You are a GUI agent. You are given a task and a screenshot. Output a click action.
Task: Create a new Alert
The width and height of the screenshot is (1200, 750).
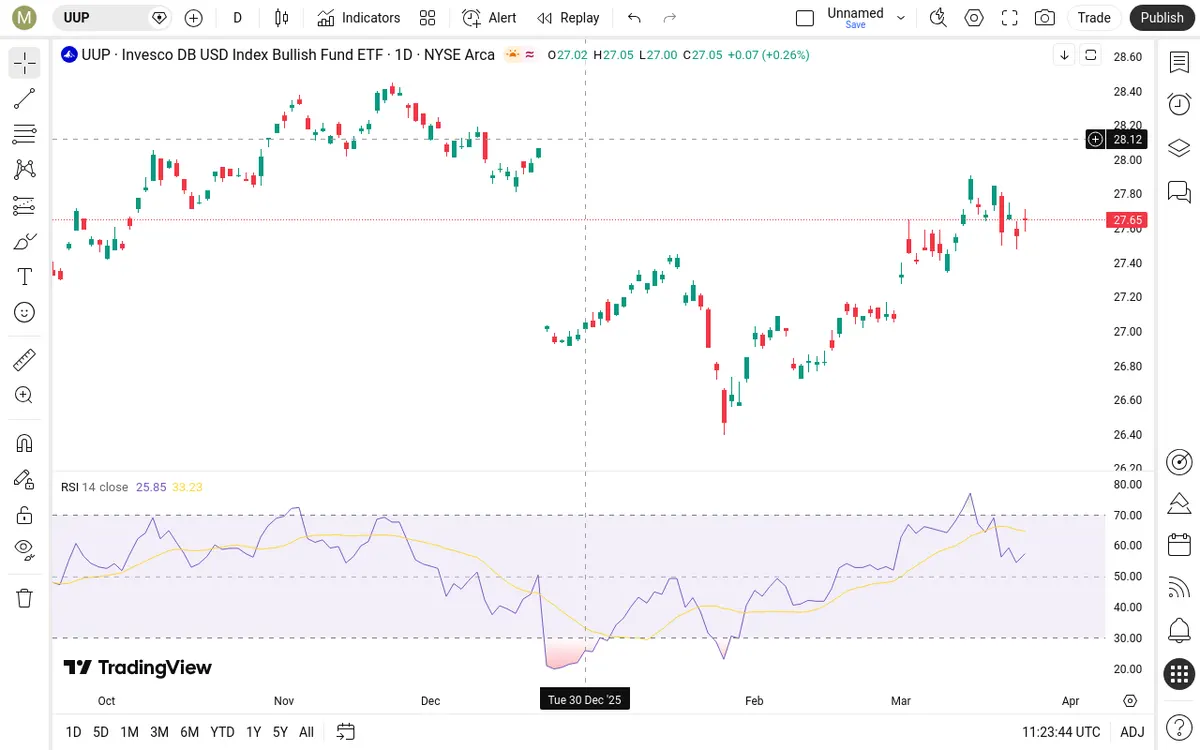pos(490,17)
